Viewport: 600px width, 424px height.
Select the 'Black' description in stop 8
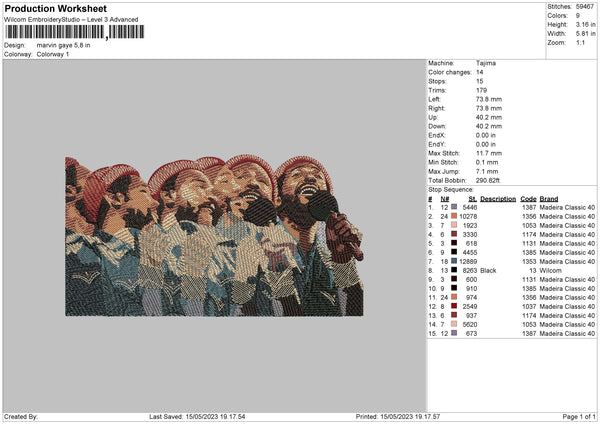[488, 271]
